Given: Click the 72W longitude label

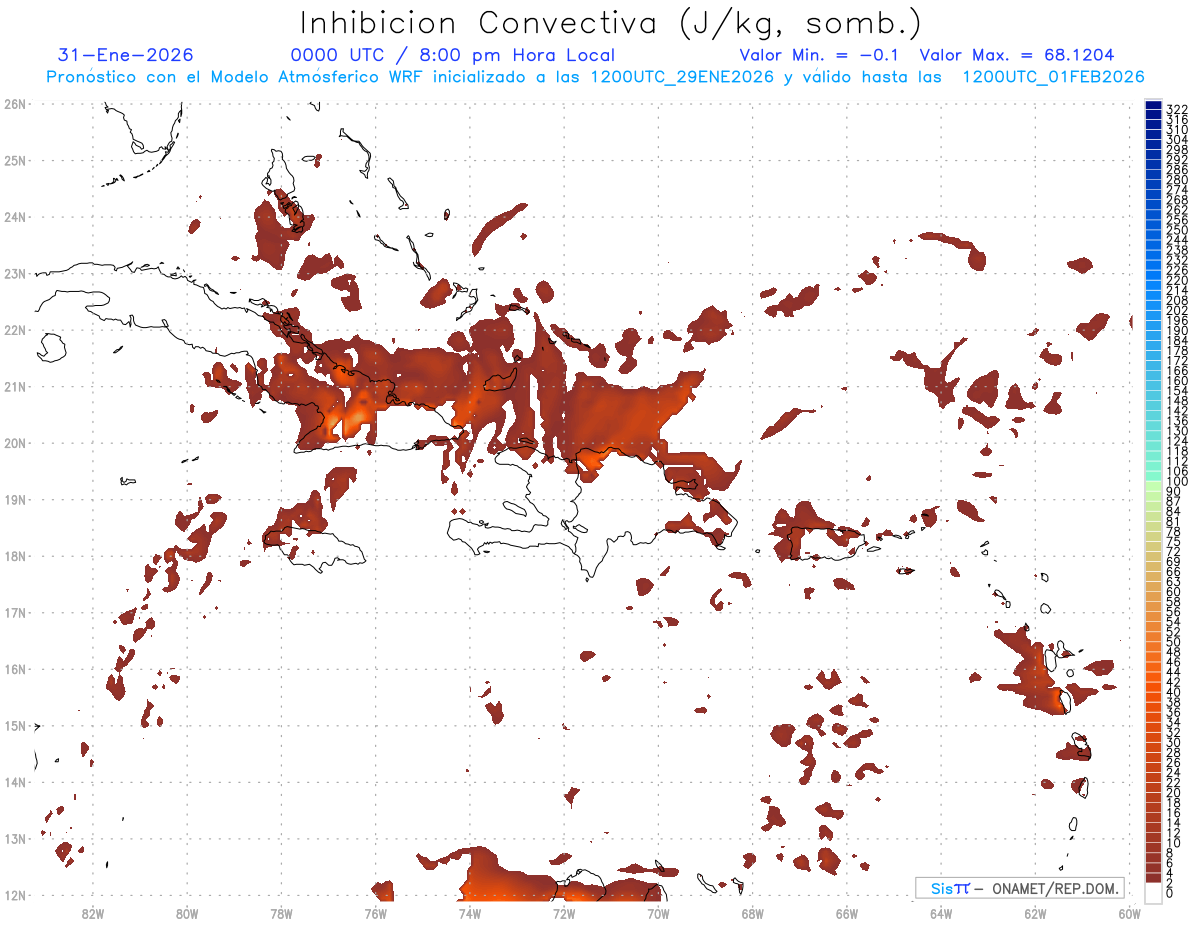Looking at the screenshot, I should pos(564,913).
